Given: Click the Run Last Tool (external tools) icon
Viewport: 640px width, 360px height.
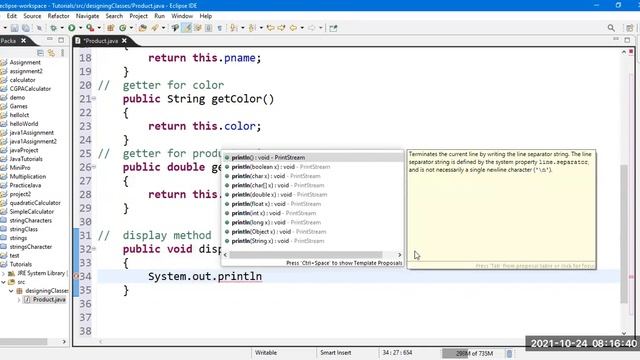Looking at the screenshot, I should [x=90, y=28].
